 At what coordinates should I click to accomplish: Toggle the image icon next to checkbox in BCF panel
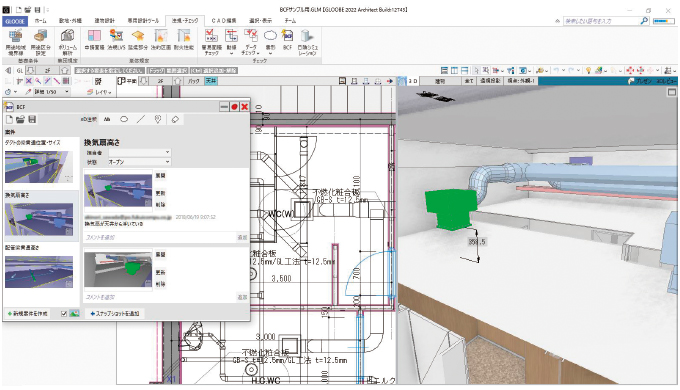pos(74,313)
